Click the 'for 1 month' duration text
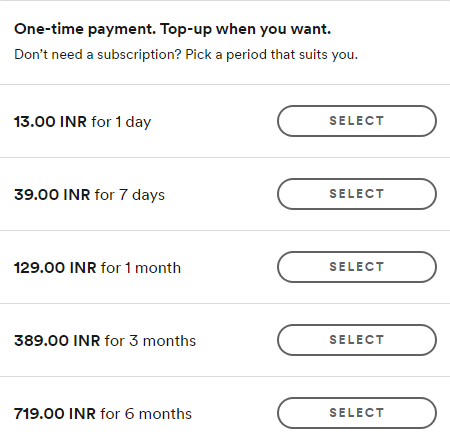The width and height of the screenshot is (450, 444). click(x=141, y=268)
